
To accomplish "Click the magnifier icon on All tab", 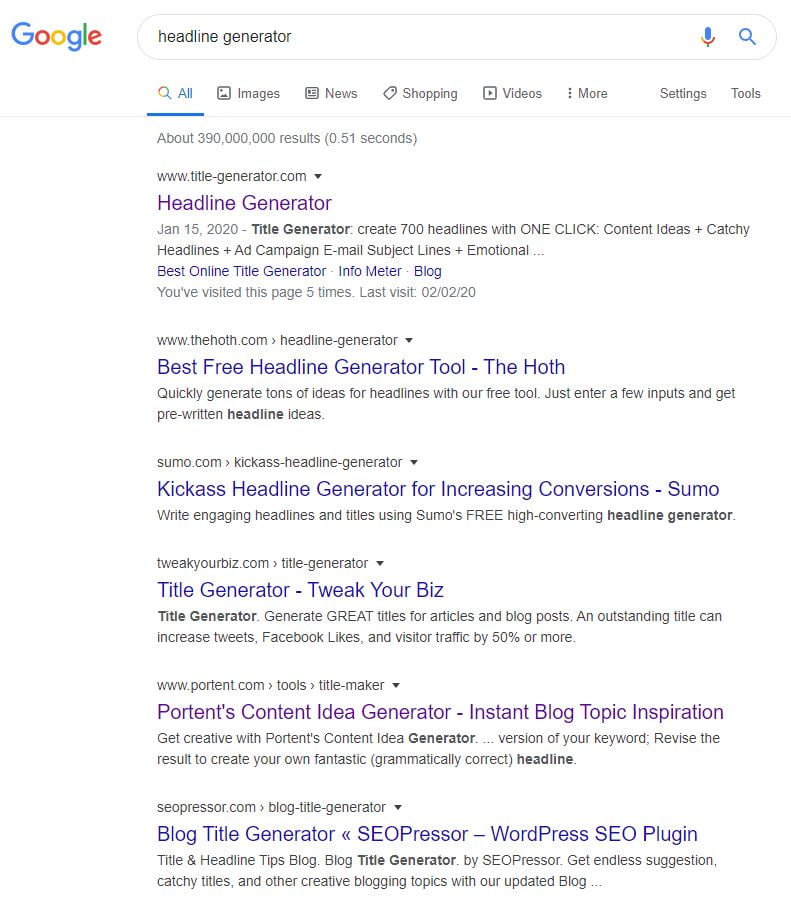I will 165,93.
